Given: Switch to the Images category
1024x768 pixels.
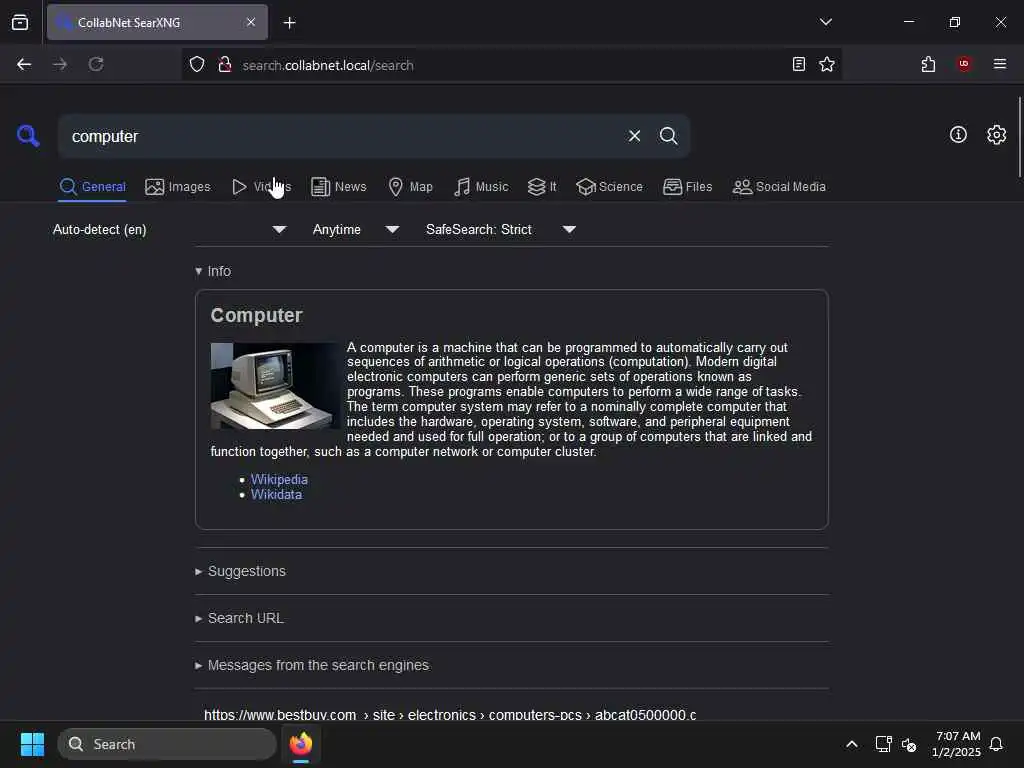Looking at the screenshot, I should 178,187.
